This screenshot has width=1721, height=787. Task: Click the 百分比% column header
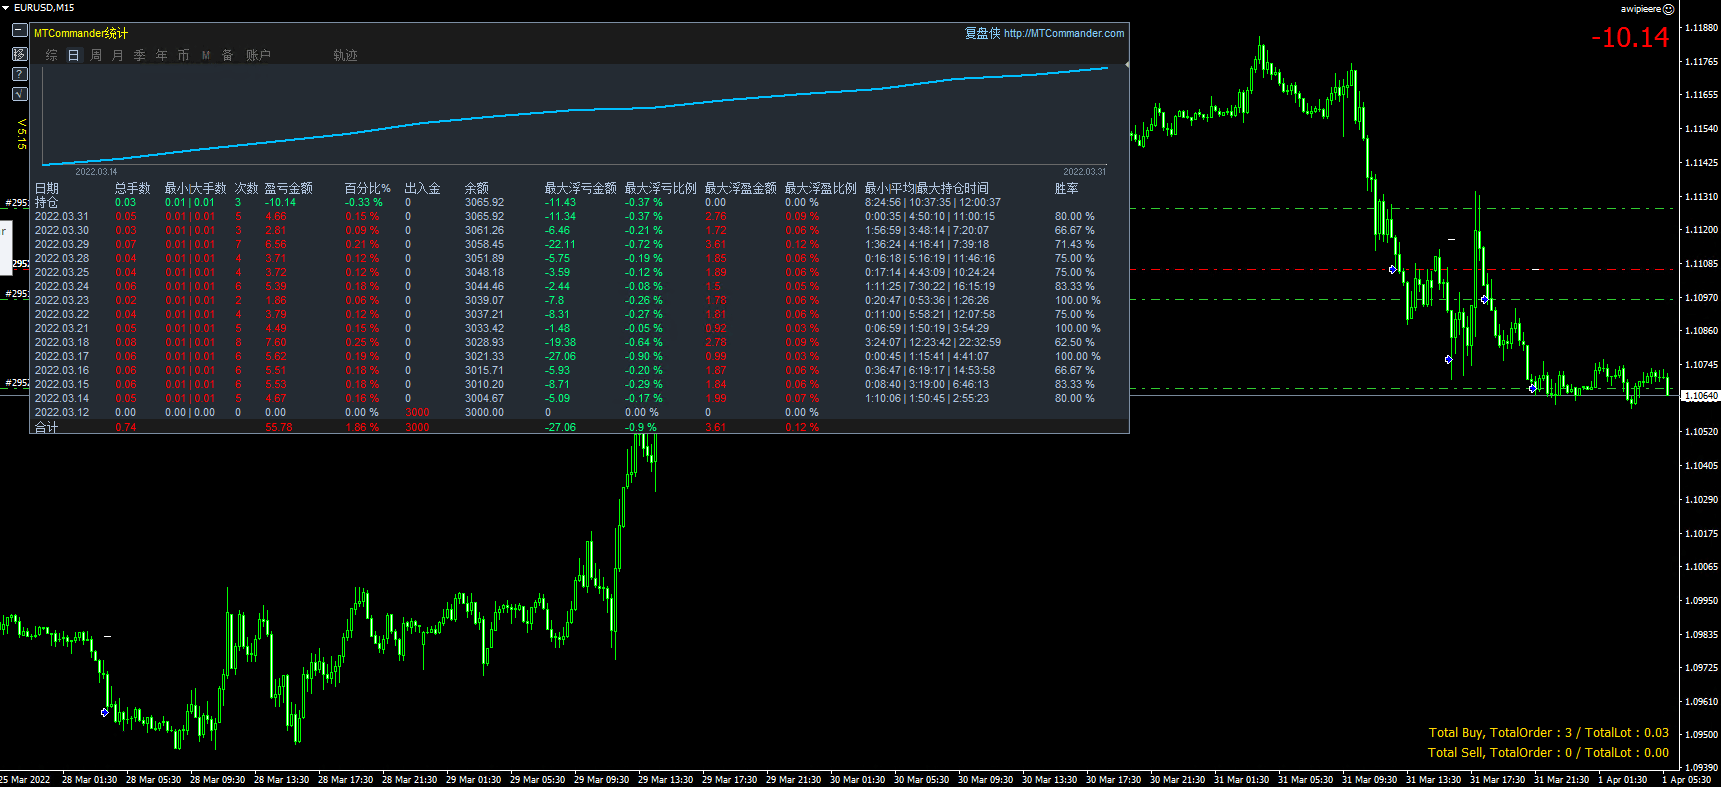point(367,188)
